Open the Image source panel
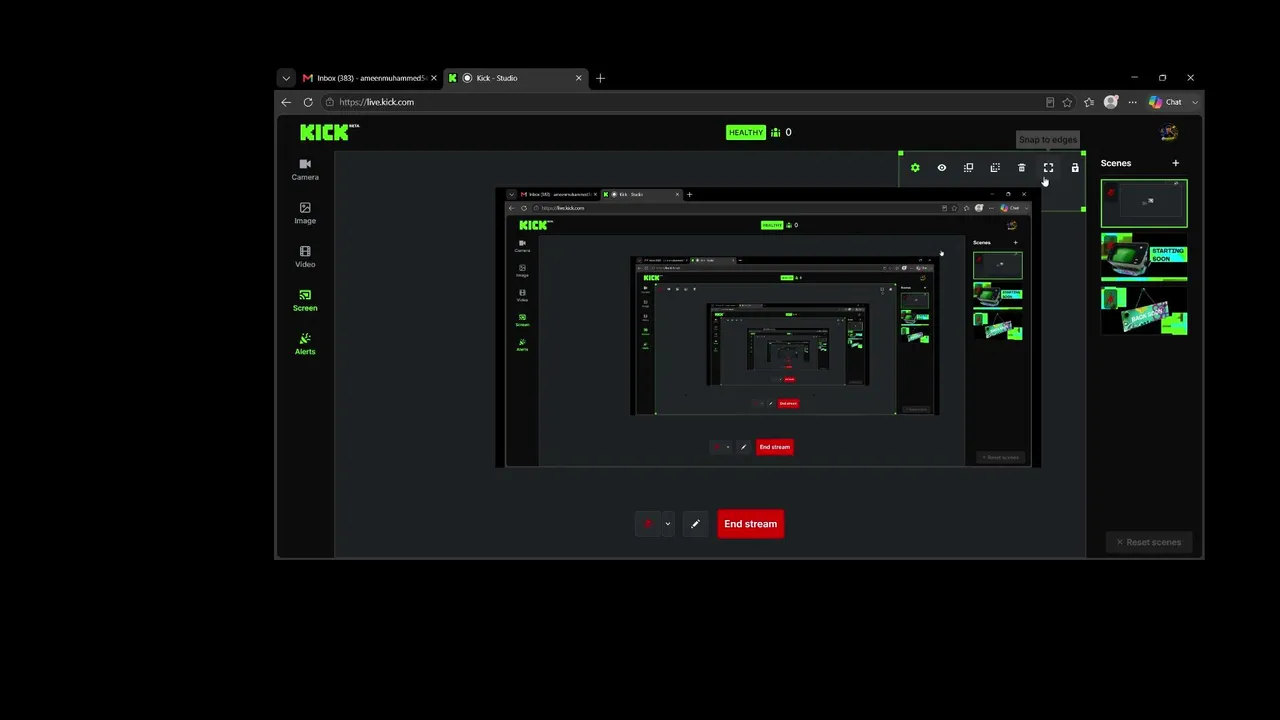1280x720 pixels. [305, 213]
